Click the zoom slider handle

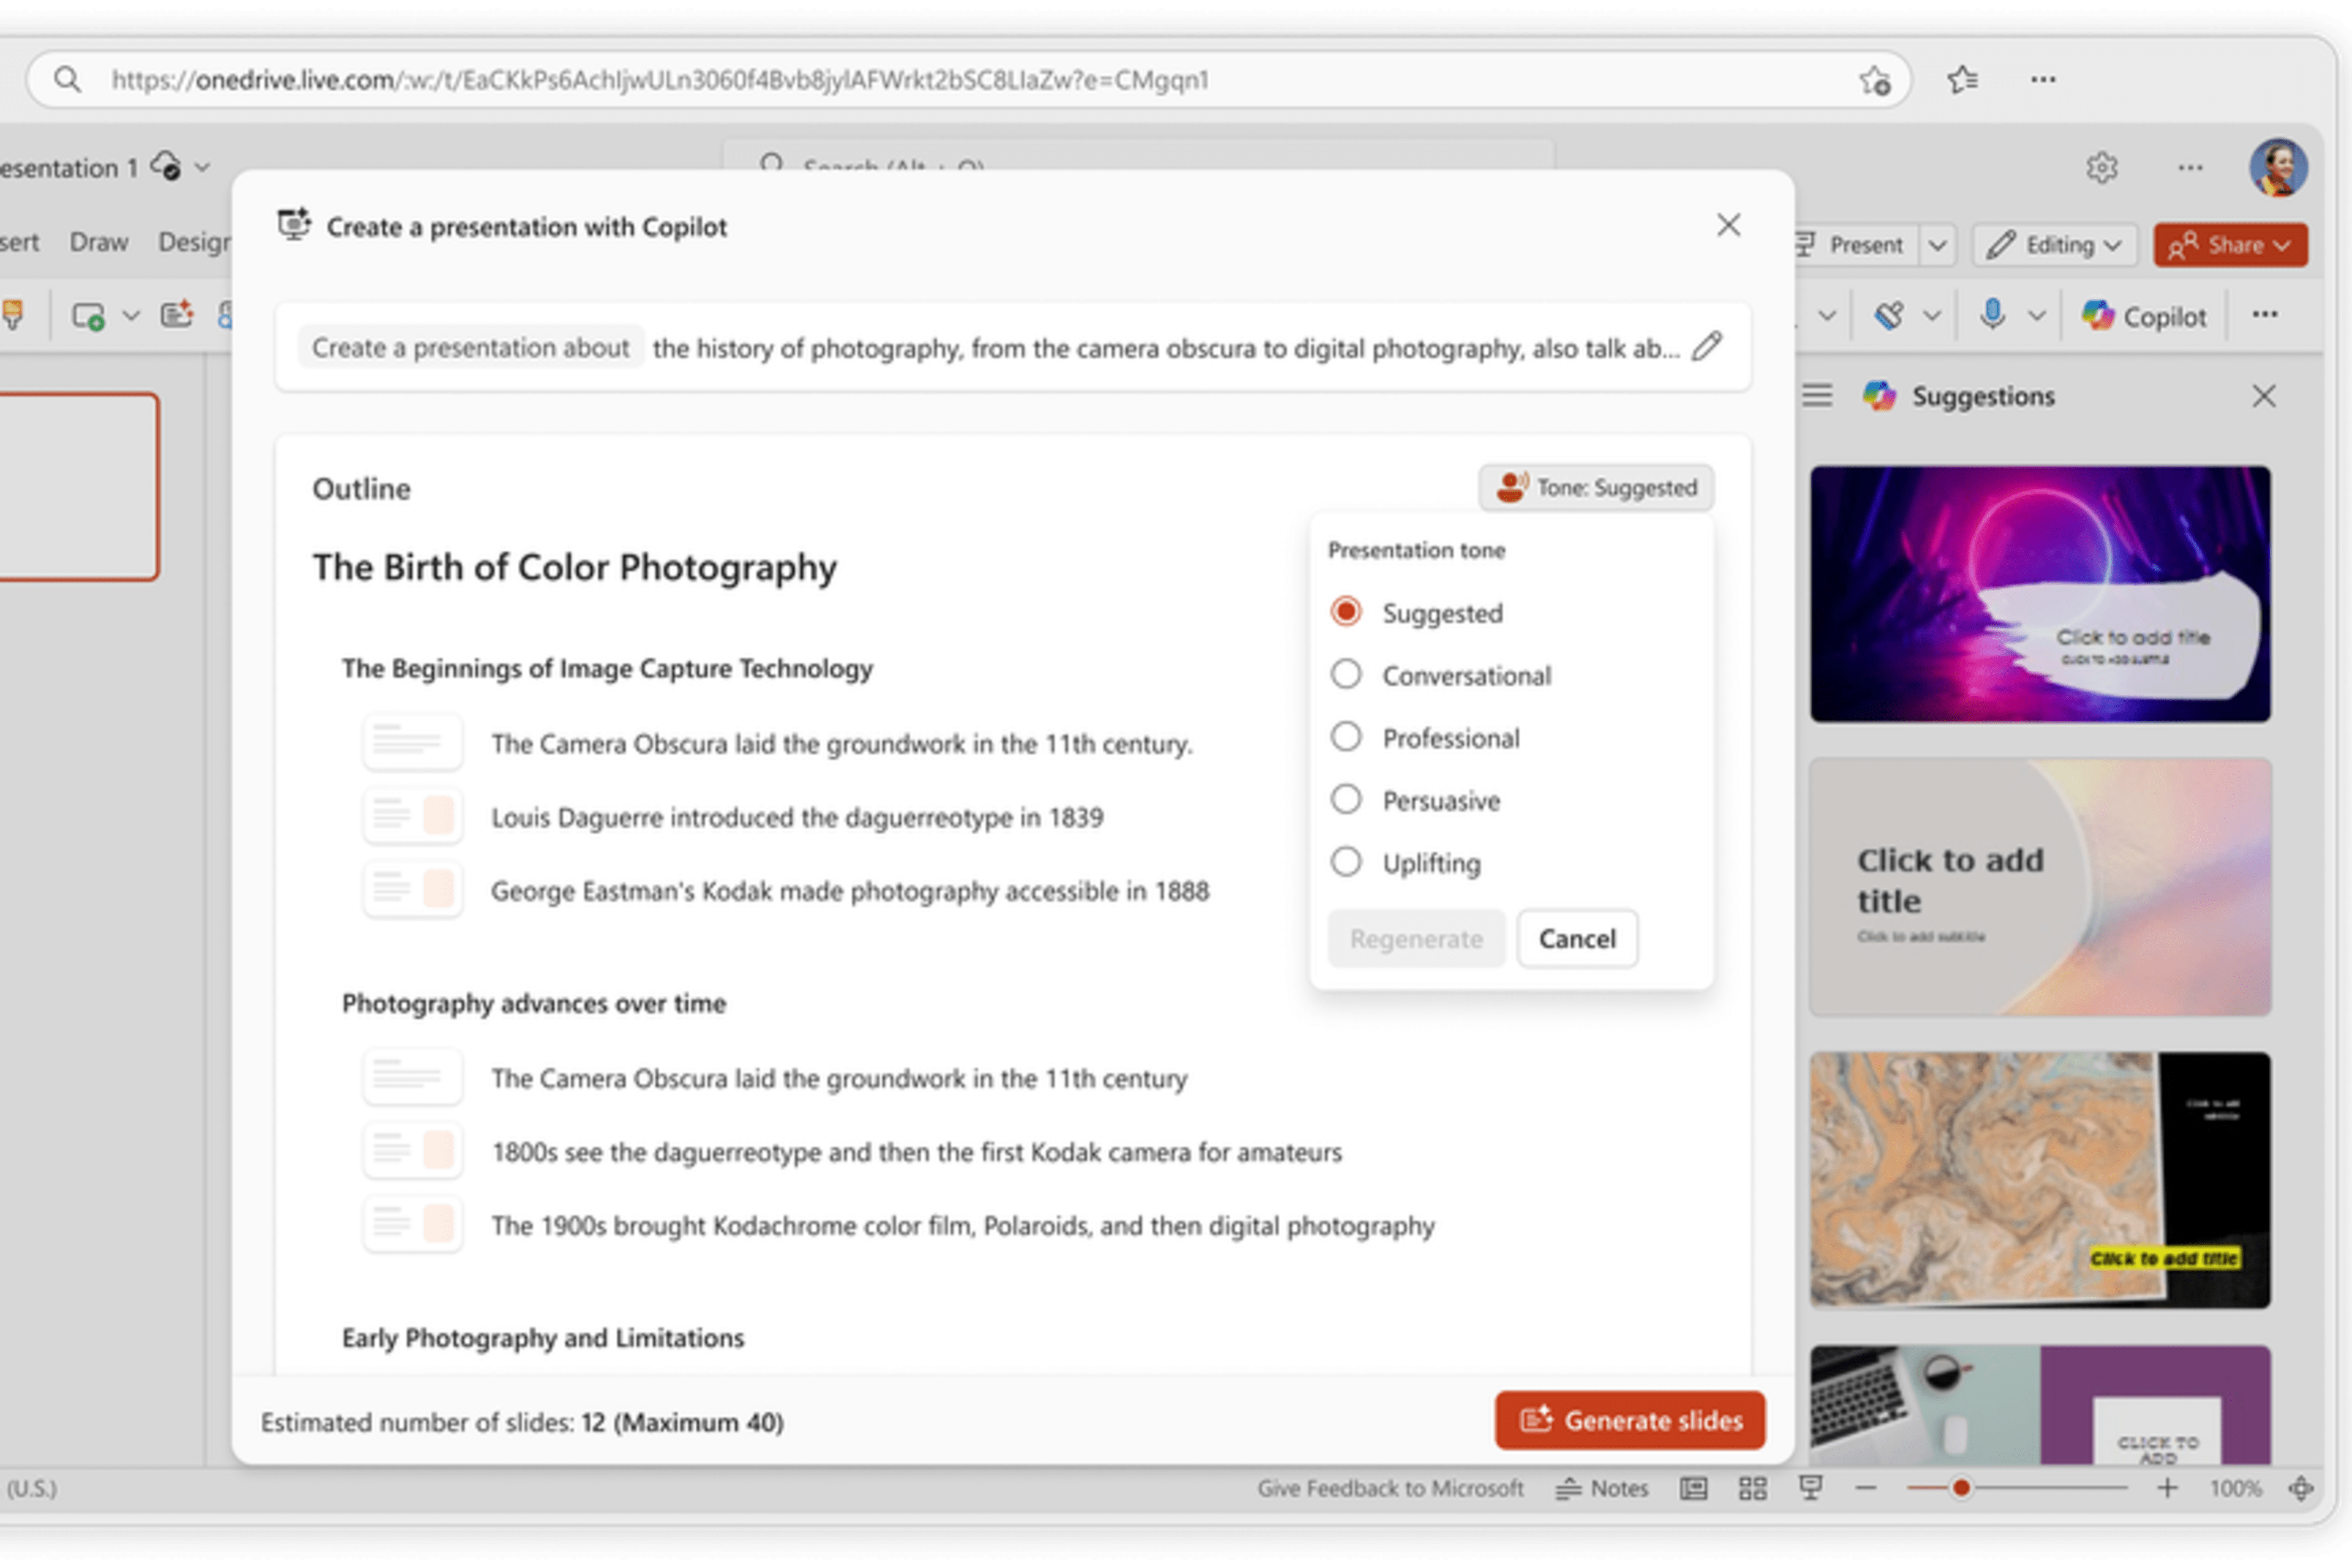pyautogui.click(x=1961, y=1488)
